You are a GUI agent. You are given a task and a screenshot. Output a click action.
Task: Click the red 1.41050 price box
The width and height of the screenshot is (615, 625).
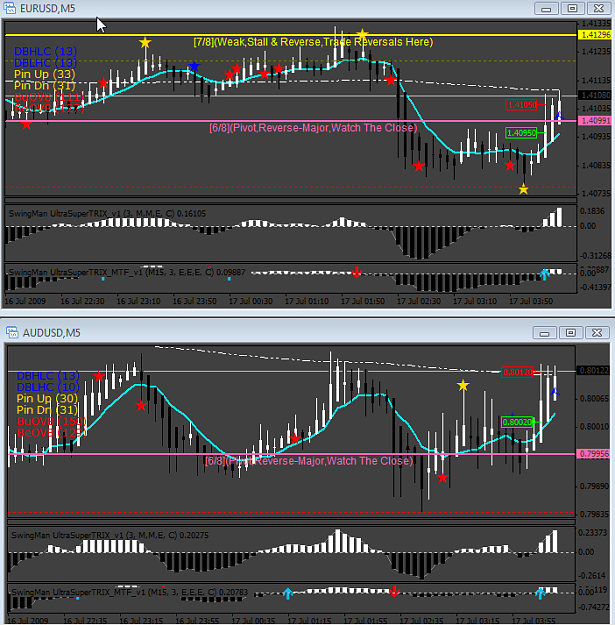point(521,105)
